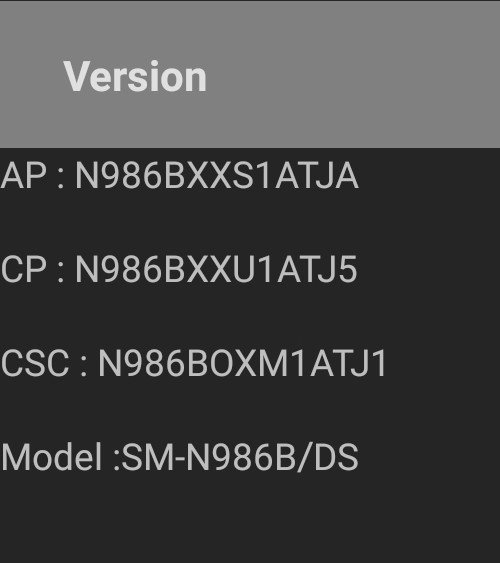Screen dimensions: 500x563
Task: Select the CSC version line
Action: tap(194, 363)
